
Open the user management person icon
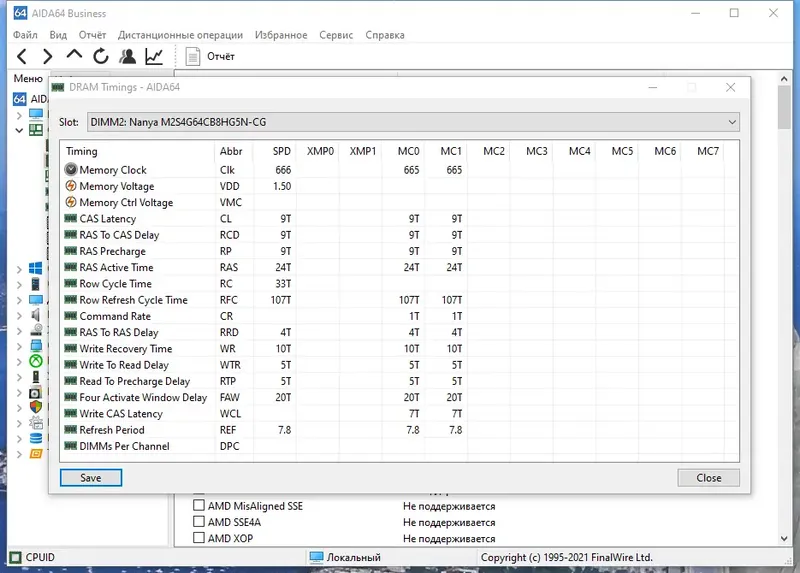(128, 56)
